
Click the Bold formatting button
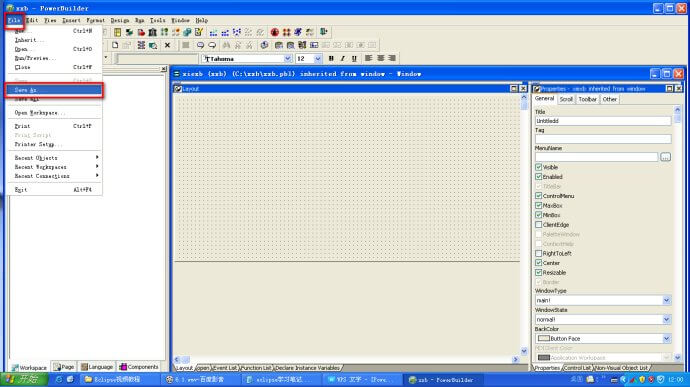(x=331, y=59)
